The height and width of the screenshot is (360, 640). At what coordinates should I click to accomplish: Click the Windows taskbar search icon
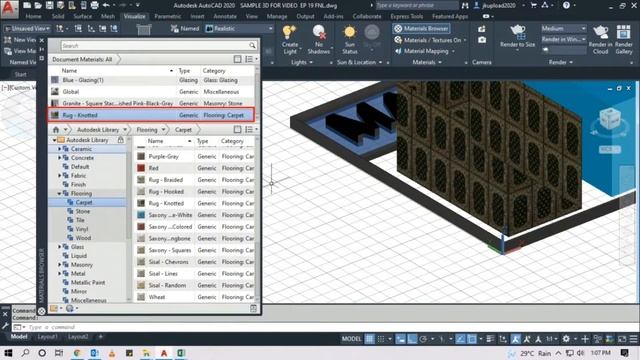point(25,353)
